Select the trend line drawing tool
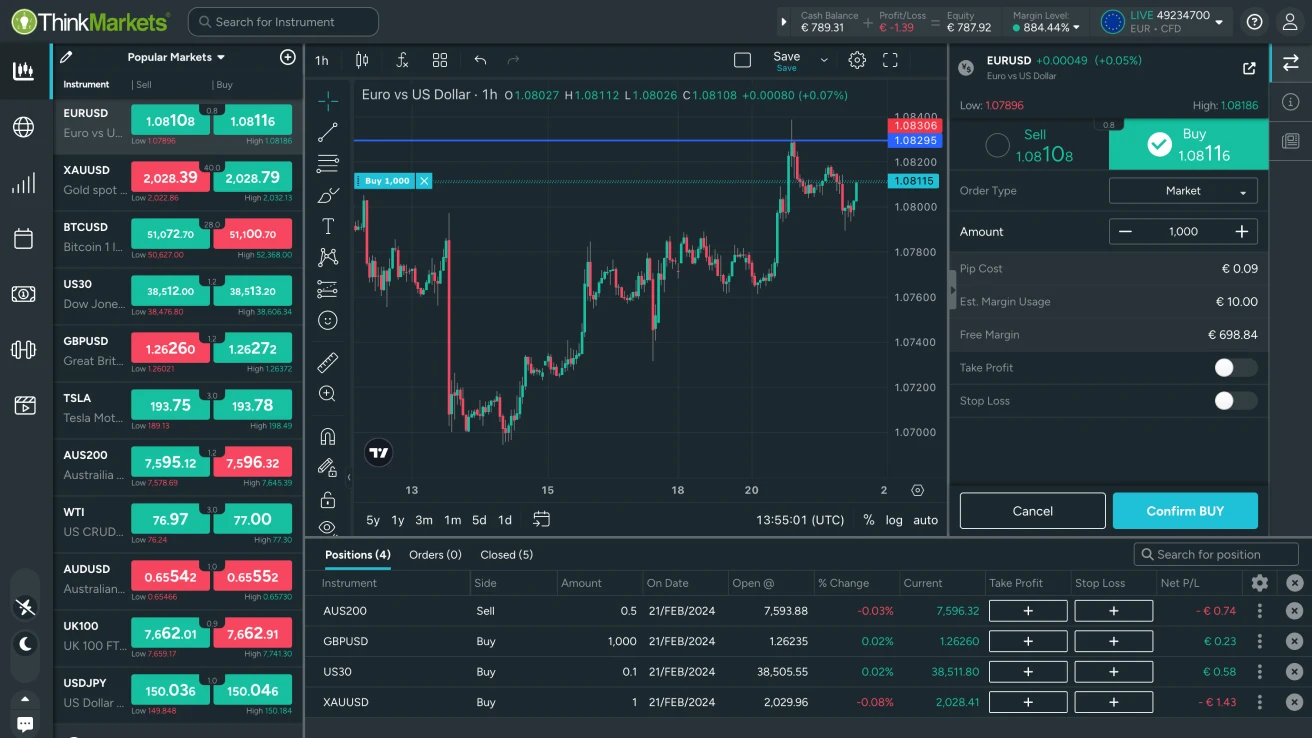This screenshot has width=1312, height=738. (326, 131)
